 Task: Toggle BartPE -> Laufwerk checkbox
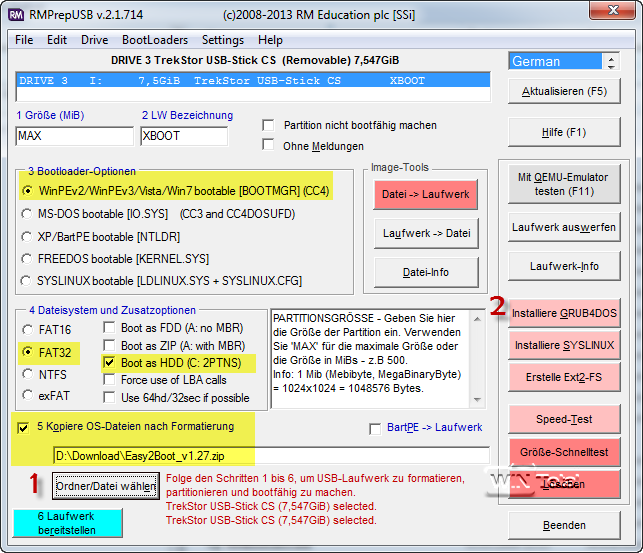coord(375,429)
